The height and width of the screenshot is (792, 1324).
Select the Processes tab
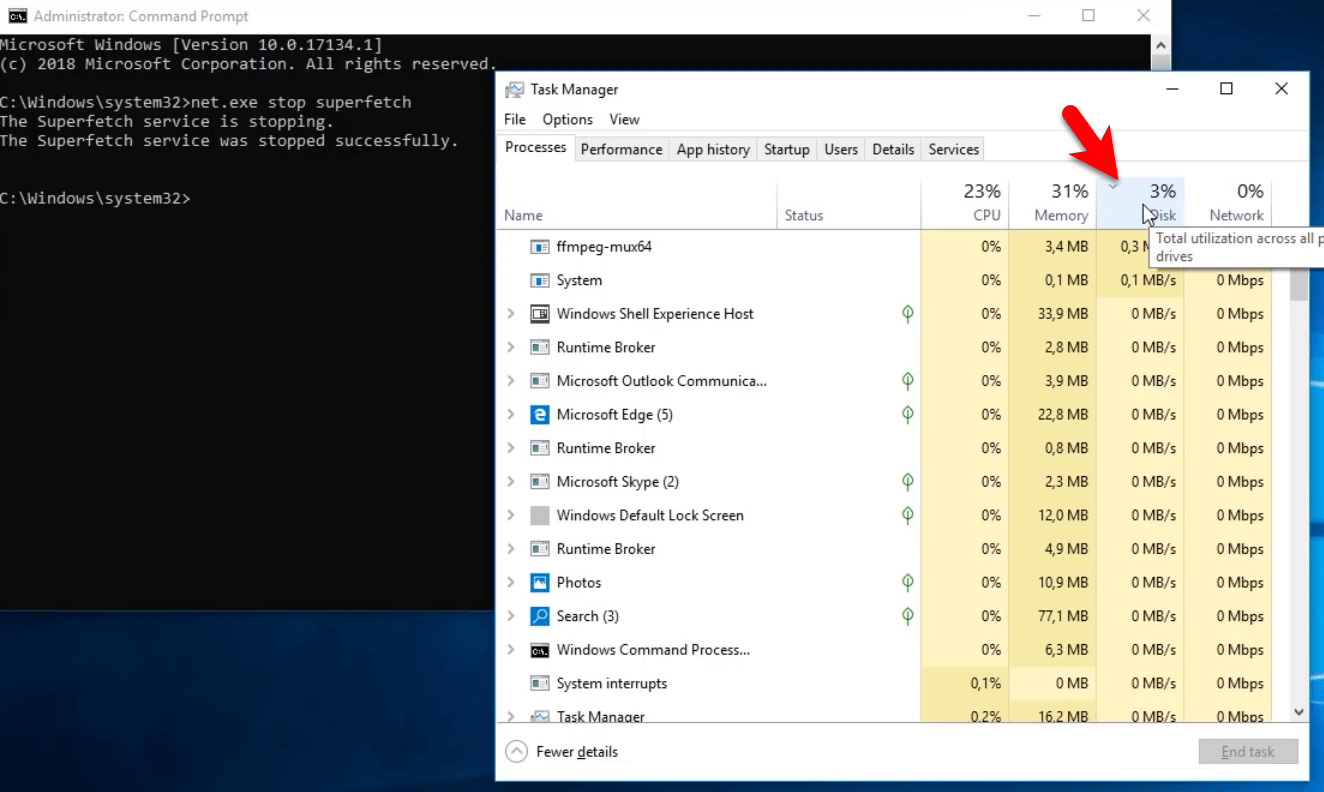(x=536, y=148)
